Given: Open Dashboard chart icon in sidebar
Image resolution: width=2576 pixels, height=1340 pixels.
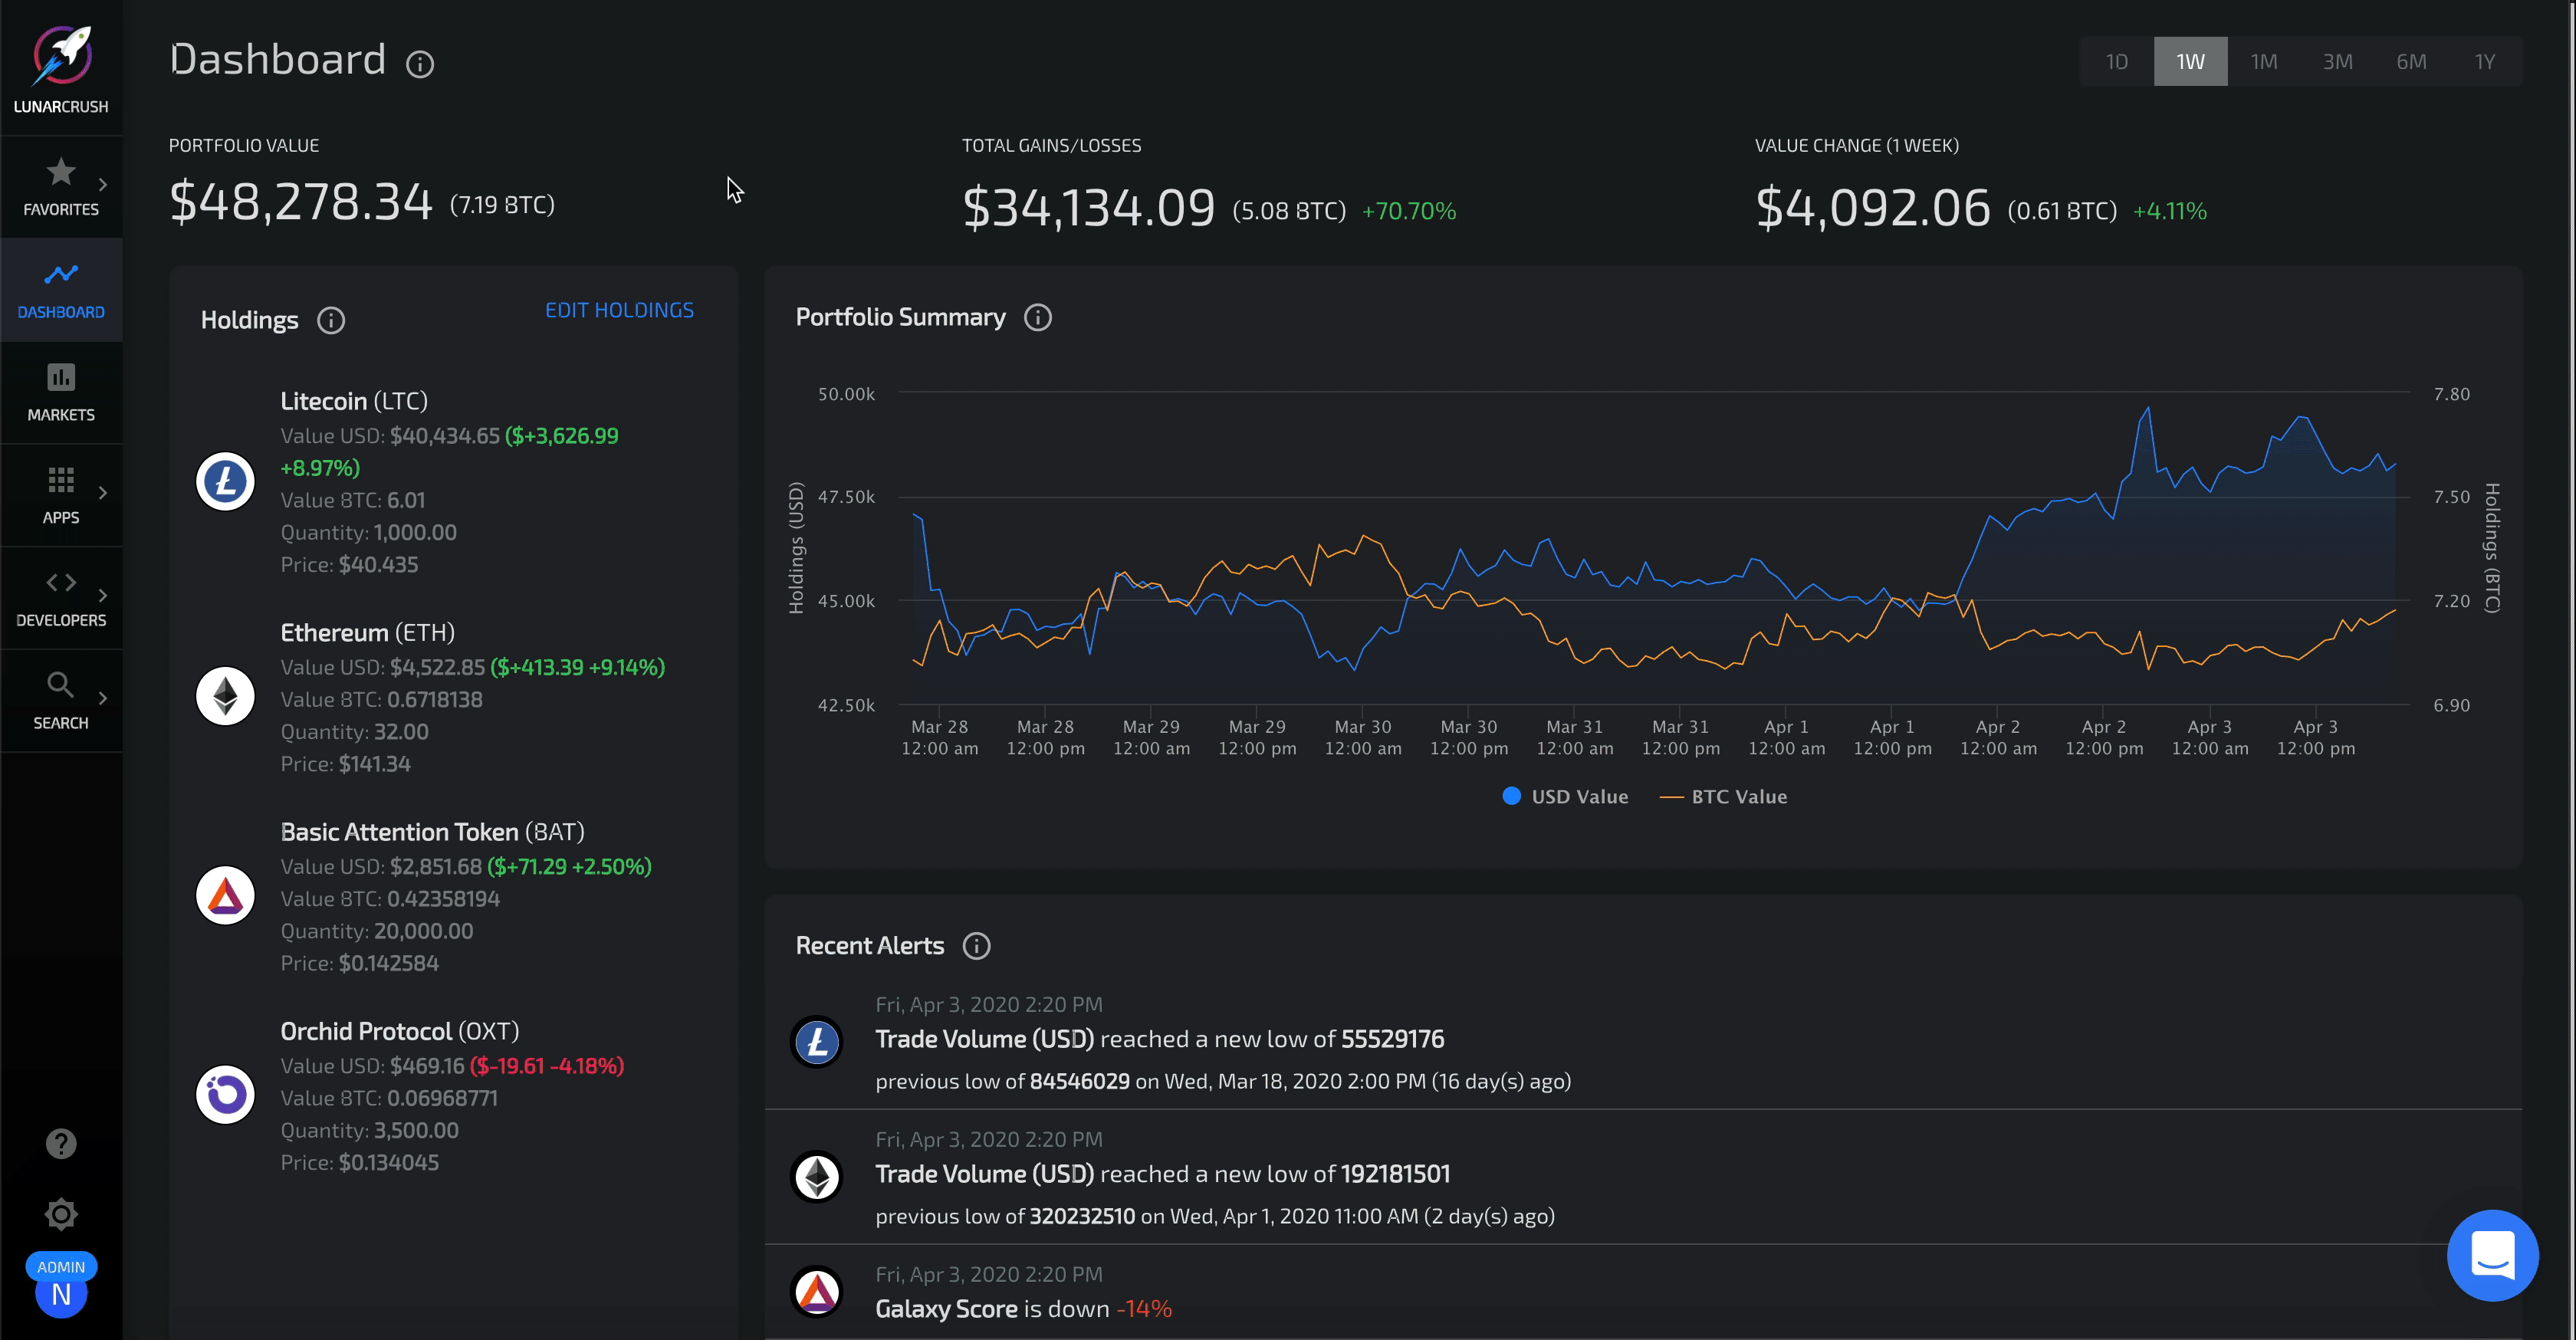Looking at the screenshot, I should point(61,274).
